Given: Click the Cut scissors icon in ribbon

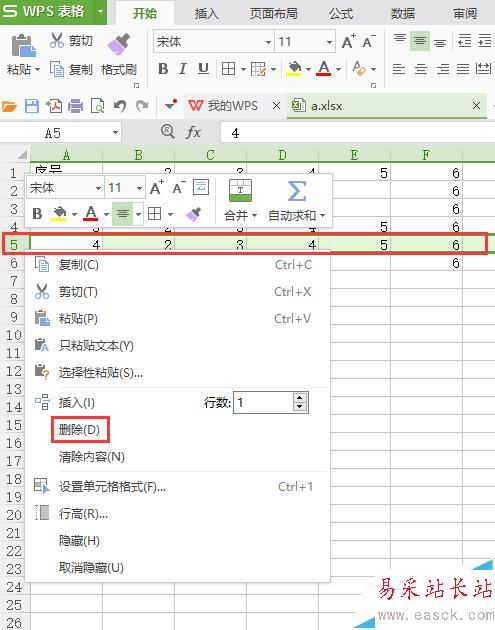Looking at the screenshot, I should [x=57, y=41].
